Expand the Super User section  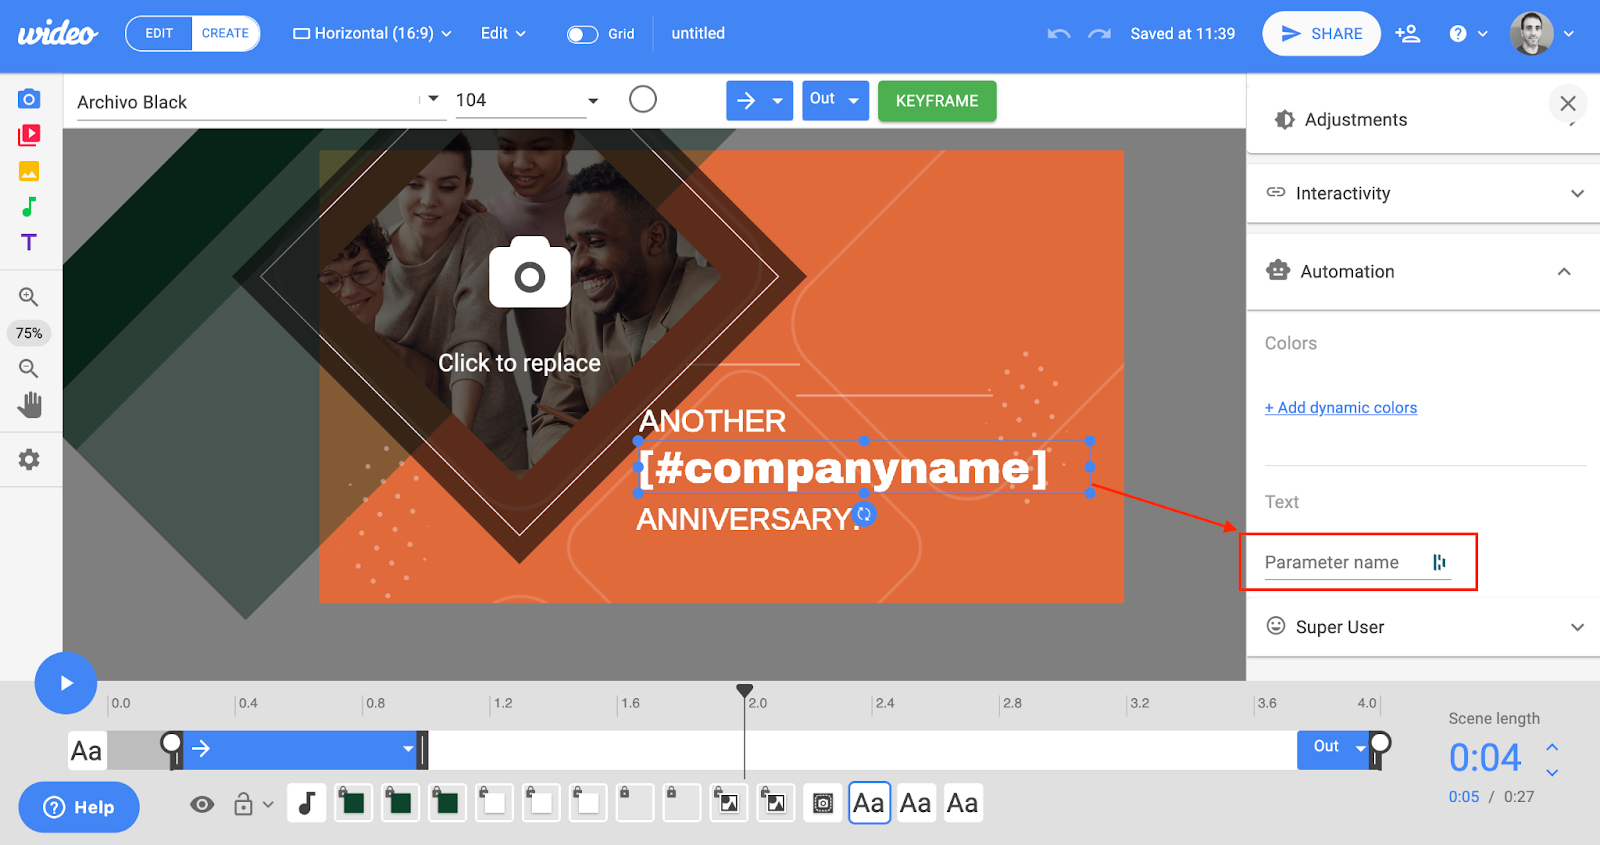tap(1423, 627)
